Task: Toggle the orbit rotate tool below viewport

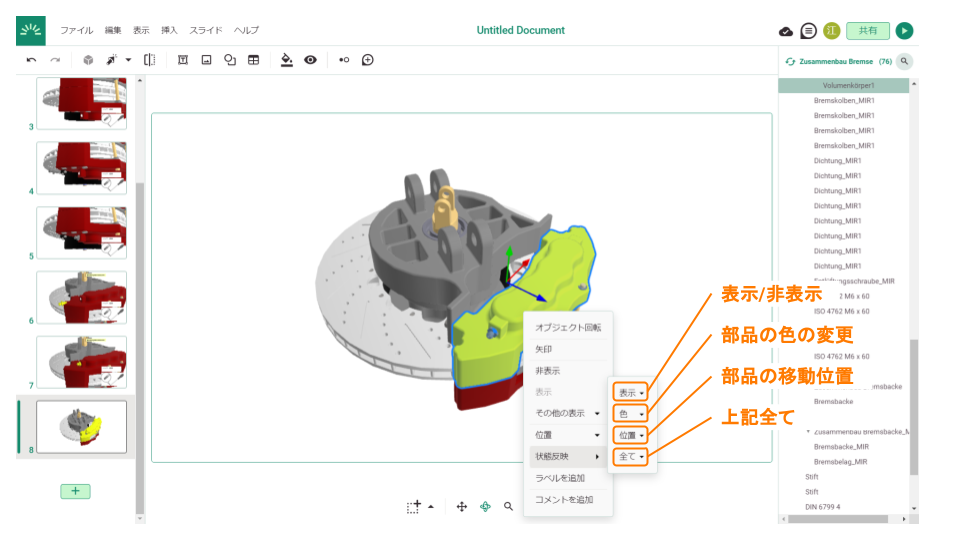Action: 485,507
